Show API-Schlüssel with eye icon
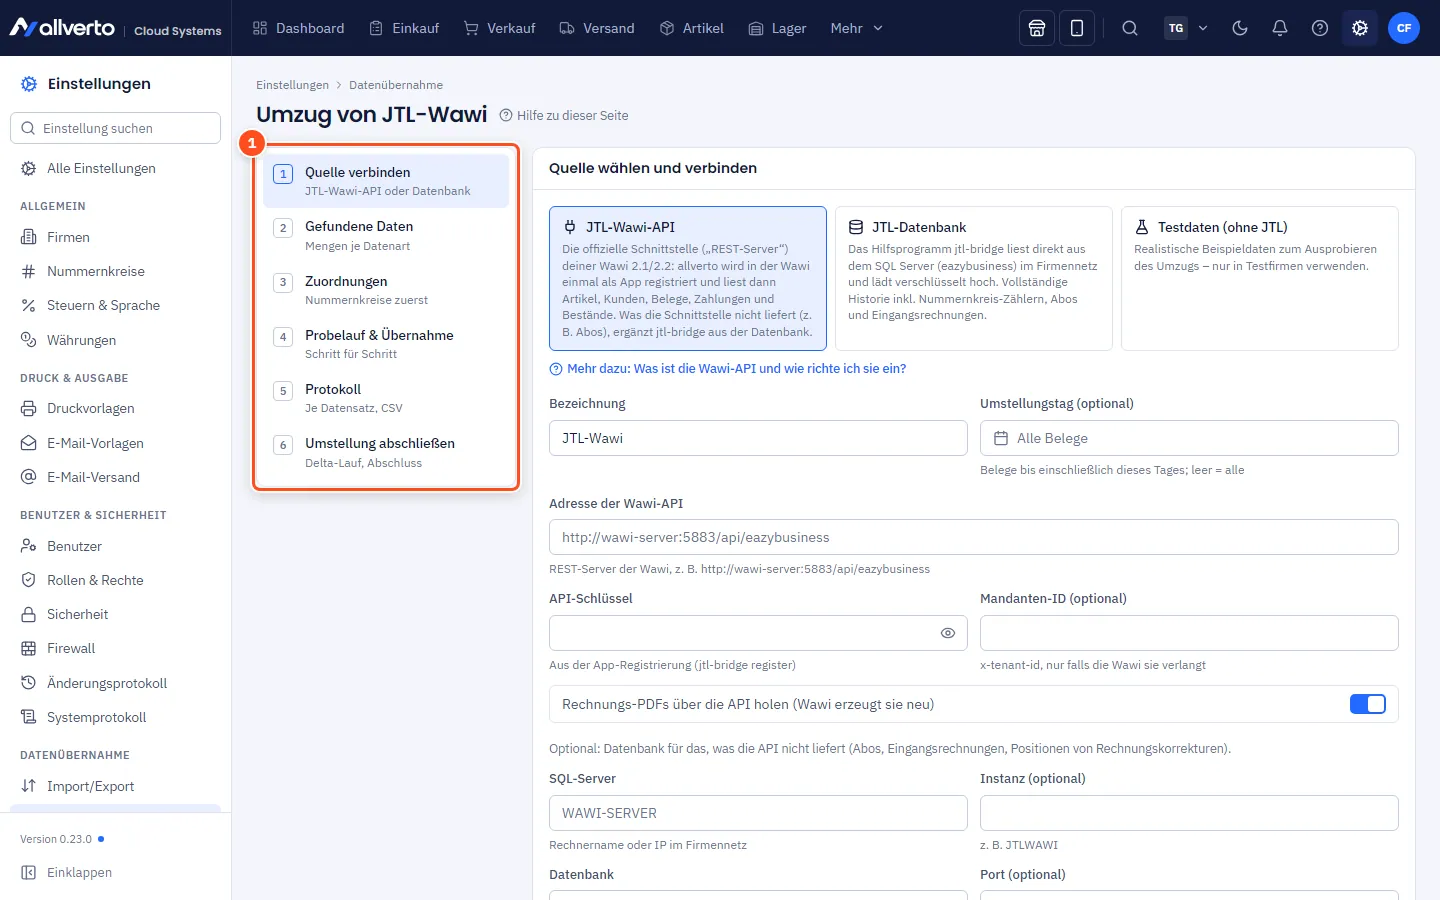 [948, 633]
